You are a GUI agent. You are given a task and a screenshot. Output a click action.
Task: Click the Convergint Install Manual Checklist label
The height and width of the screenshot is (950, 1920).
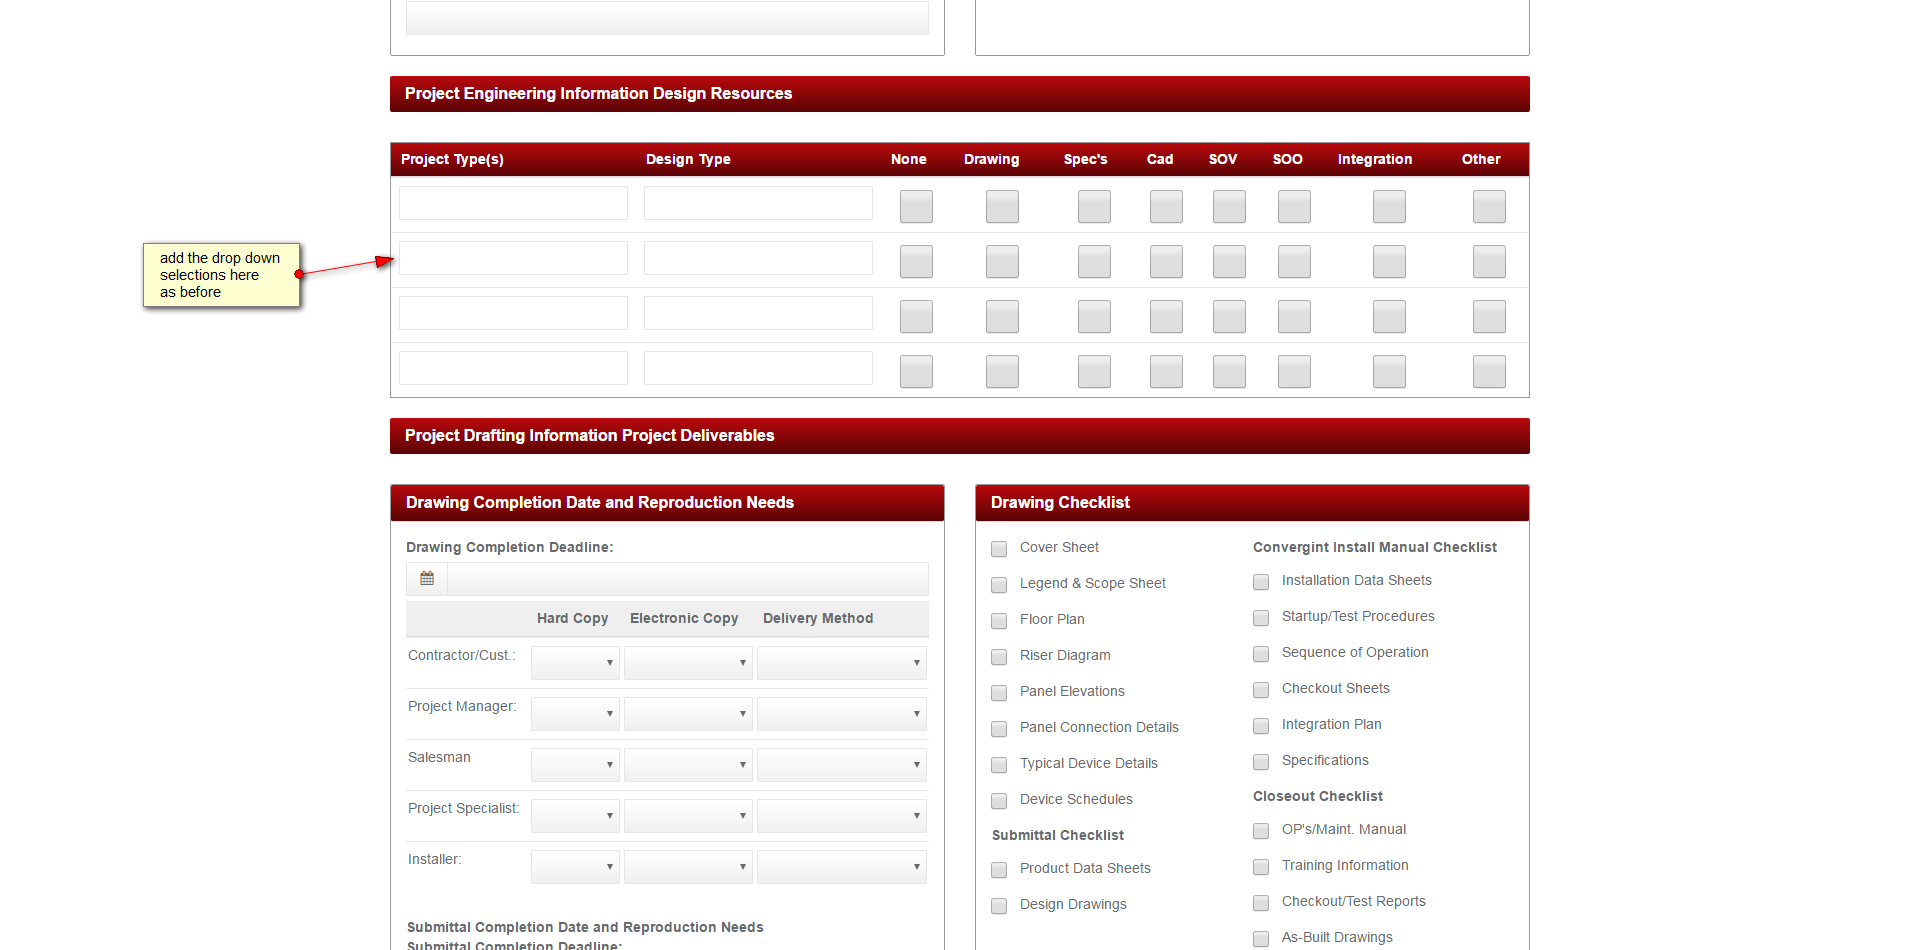[x=1375, y=547]
